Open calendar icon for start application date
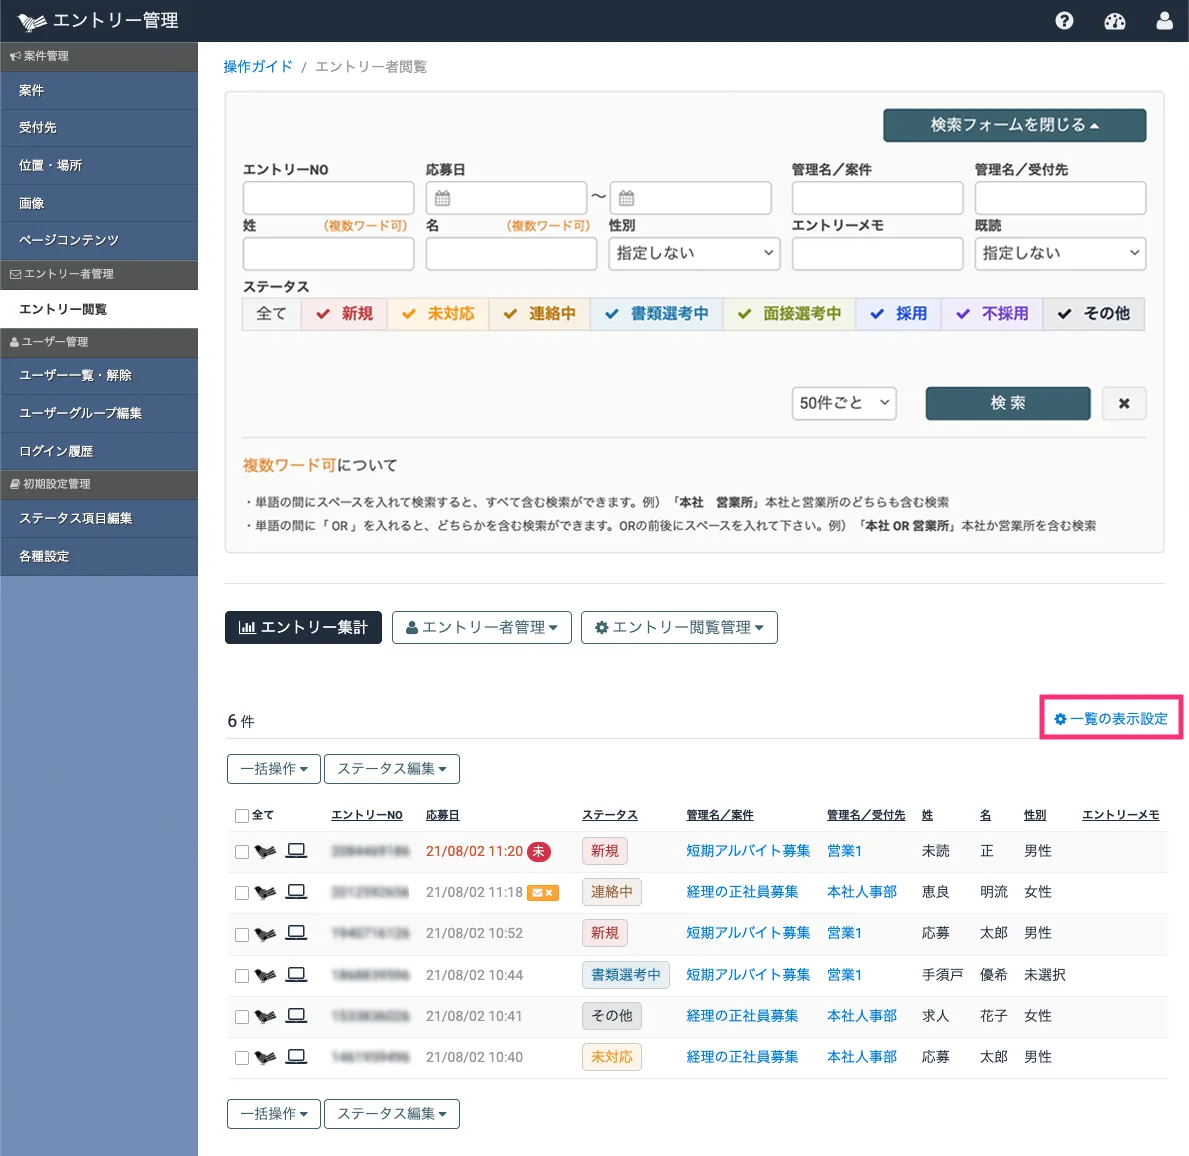 [x=442, y=198]
